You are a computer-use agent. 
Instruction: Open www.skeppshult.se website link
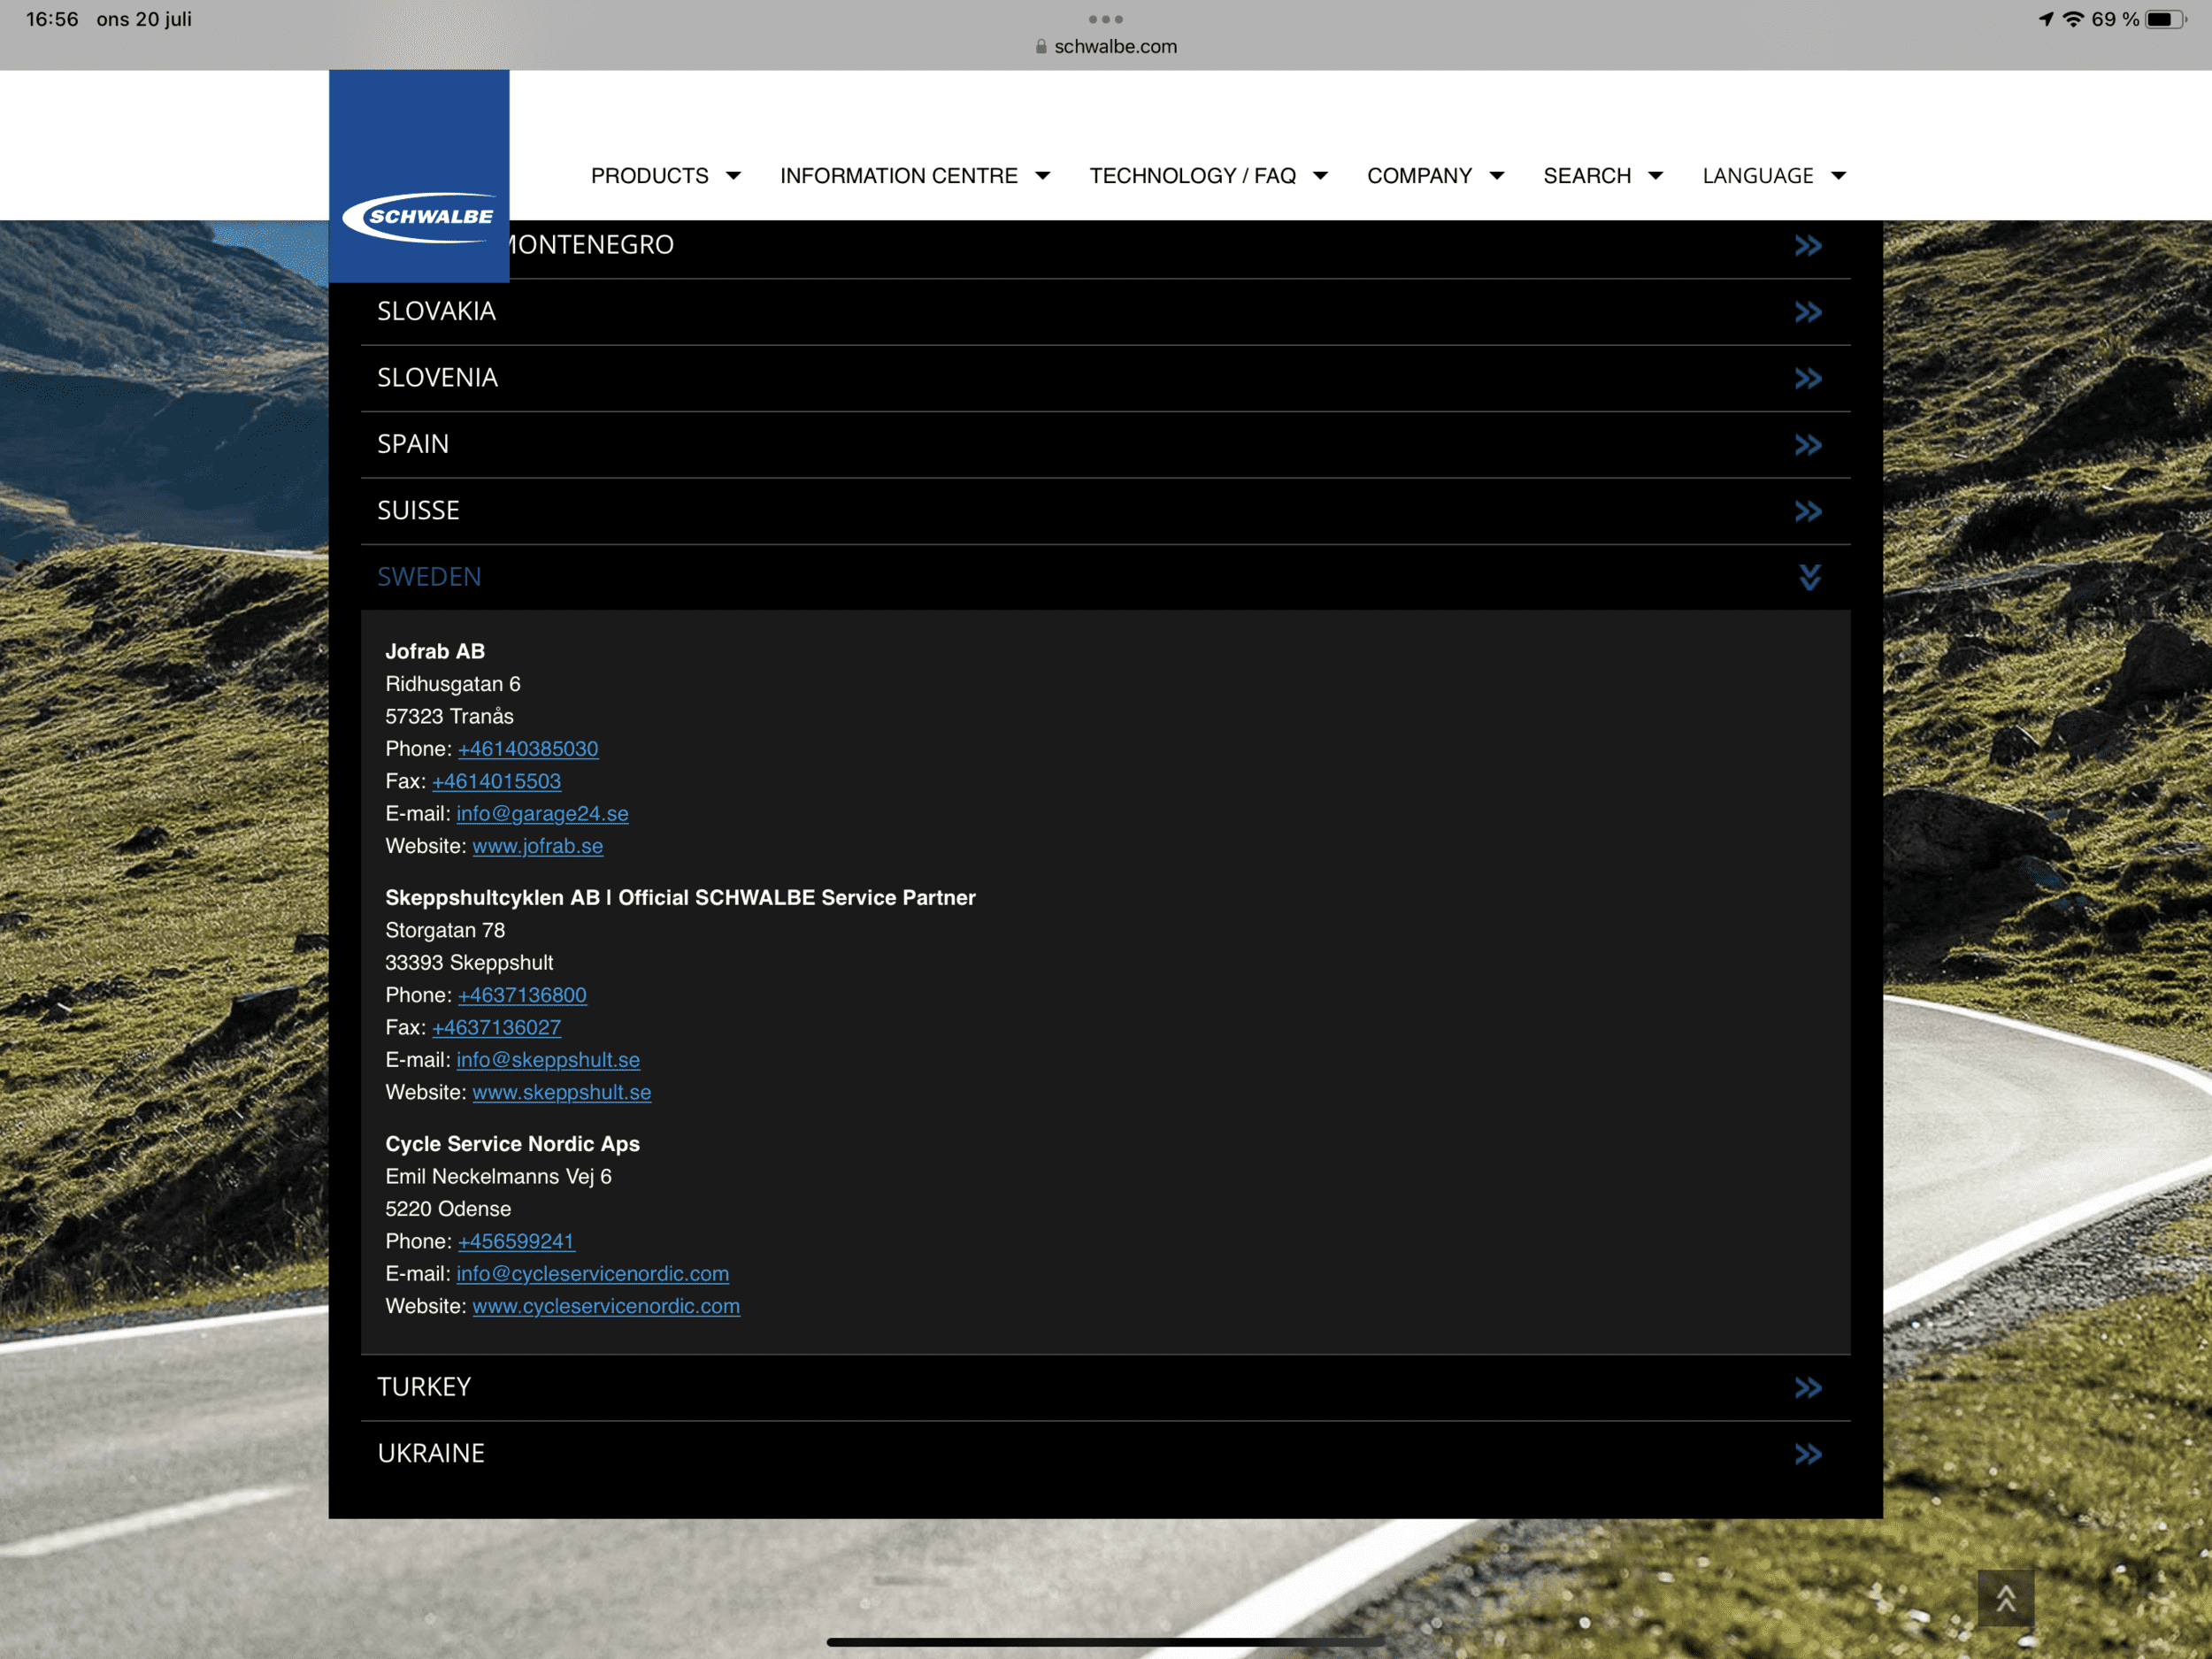tap(561, 1092)
